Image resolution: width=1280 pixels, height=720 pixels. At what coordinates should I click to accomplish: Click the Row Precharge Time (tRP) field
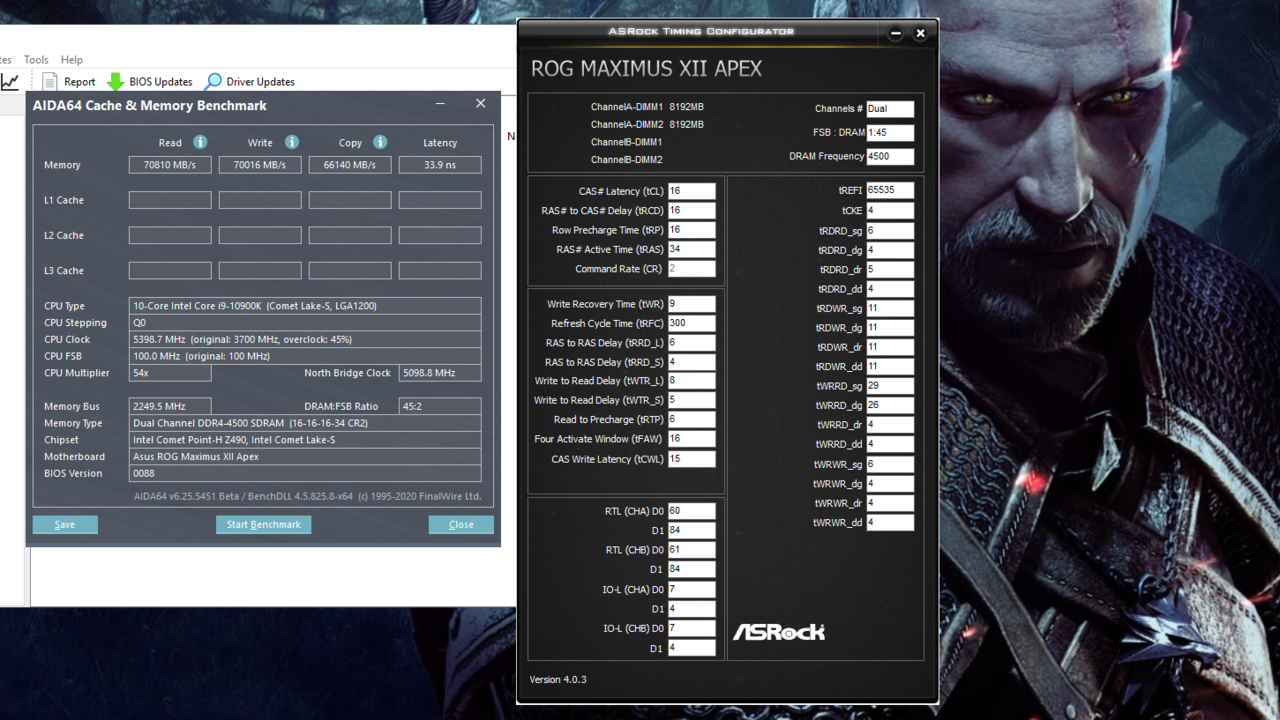coord(691,230)
